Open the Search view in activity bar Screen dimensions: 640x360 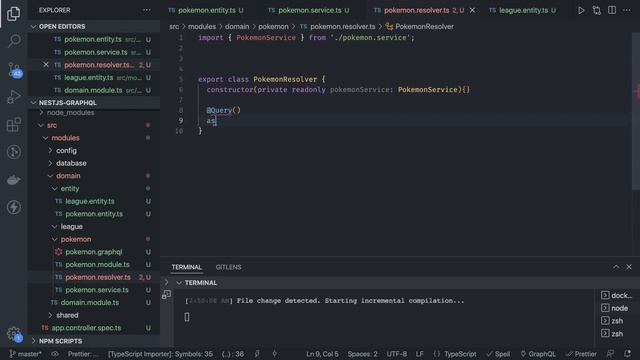[14, 41]
